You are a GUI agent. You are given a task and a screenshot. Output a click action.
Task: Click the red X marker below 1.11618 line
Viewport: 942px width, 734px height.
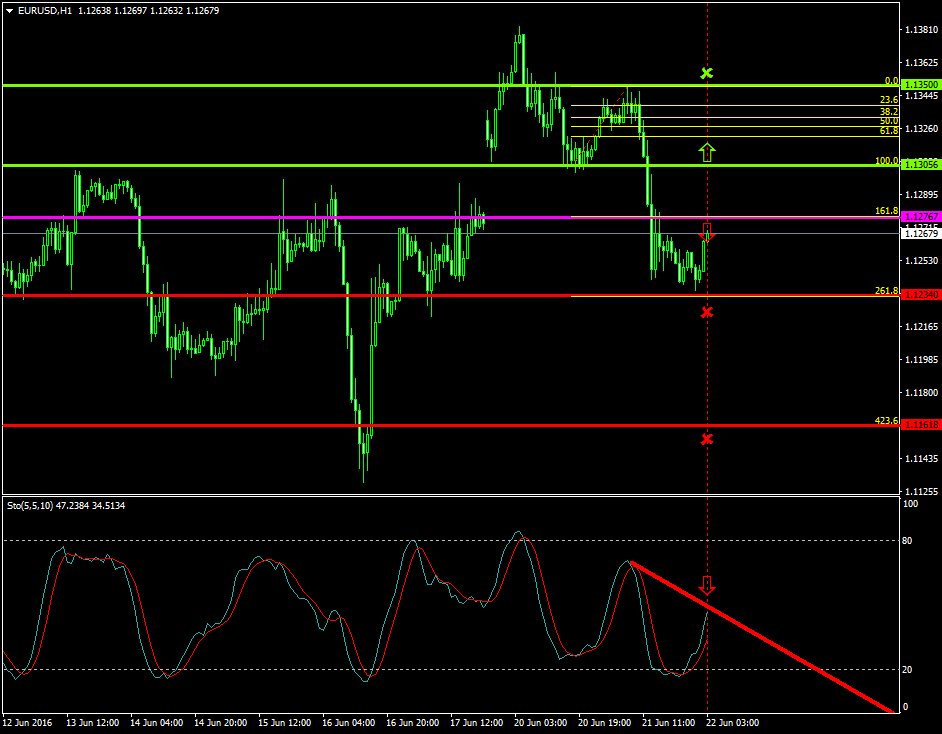tap(707, 439)
